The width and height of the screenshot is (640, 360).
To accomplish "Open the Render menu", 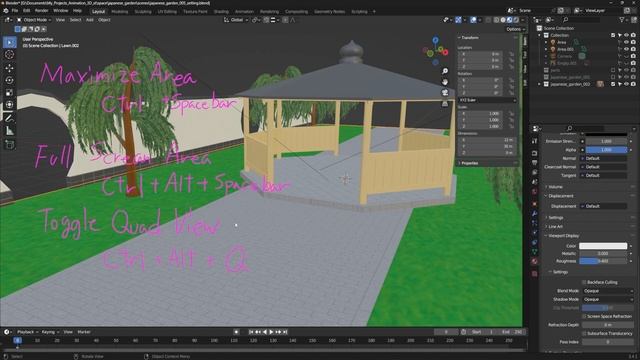I will (x=42, y=11).
